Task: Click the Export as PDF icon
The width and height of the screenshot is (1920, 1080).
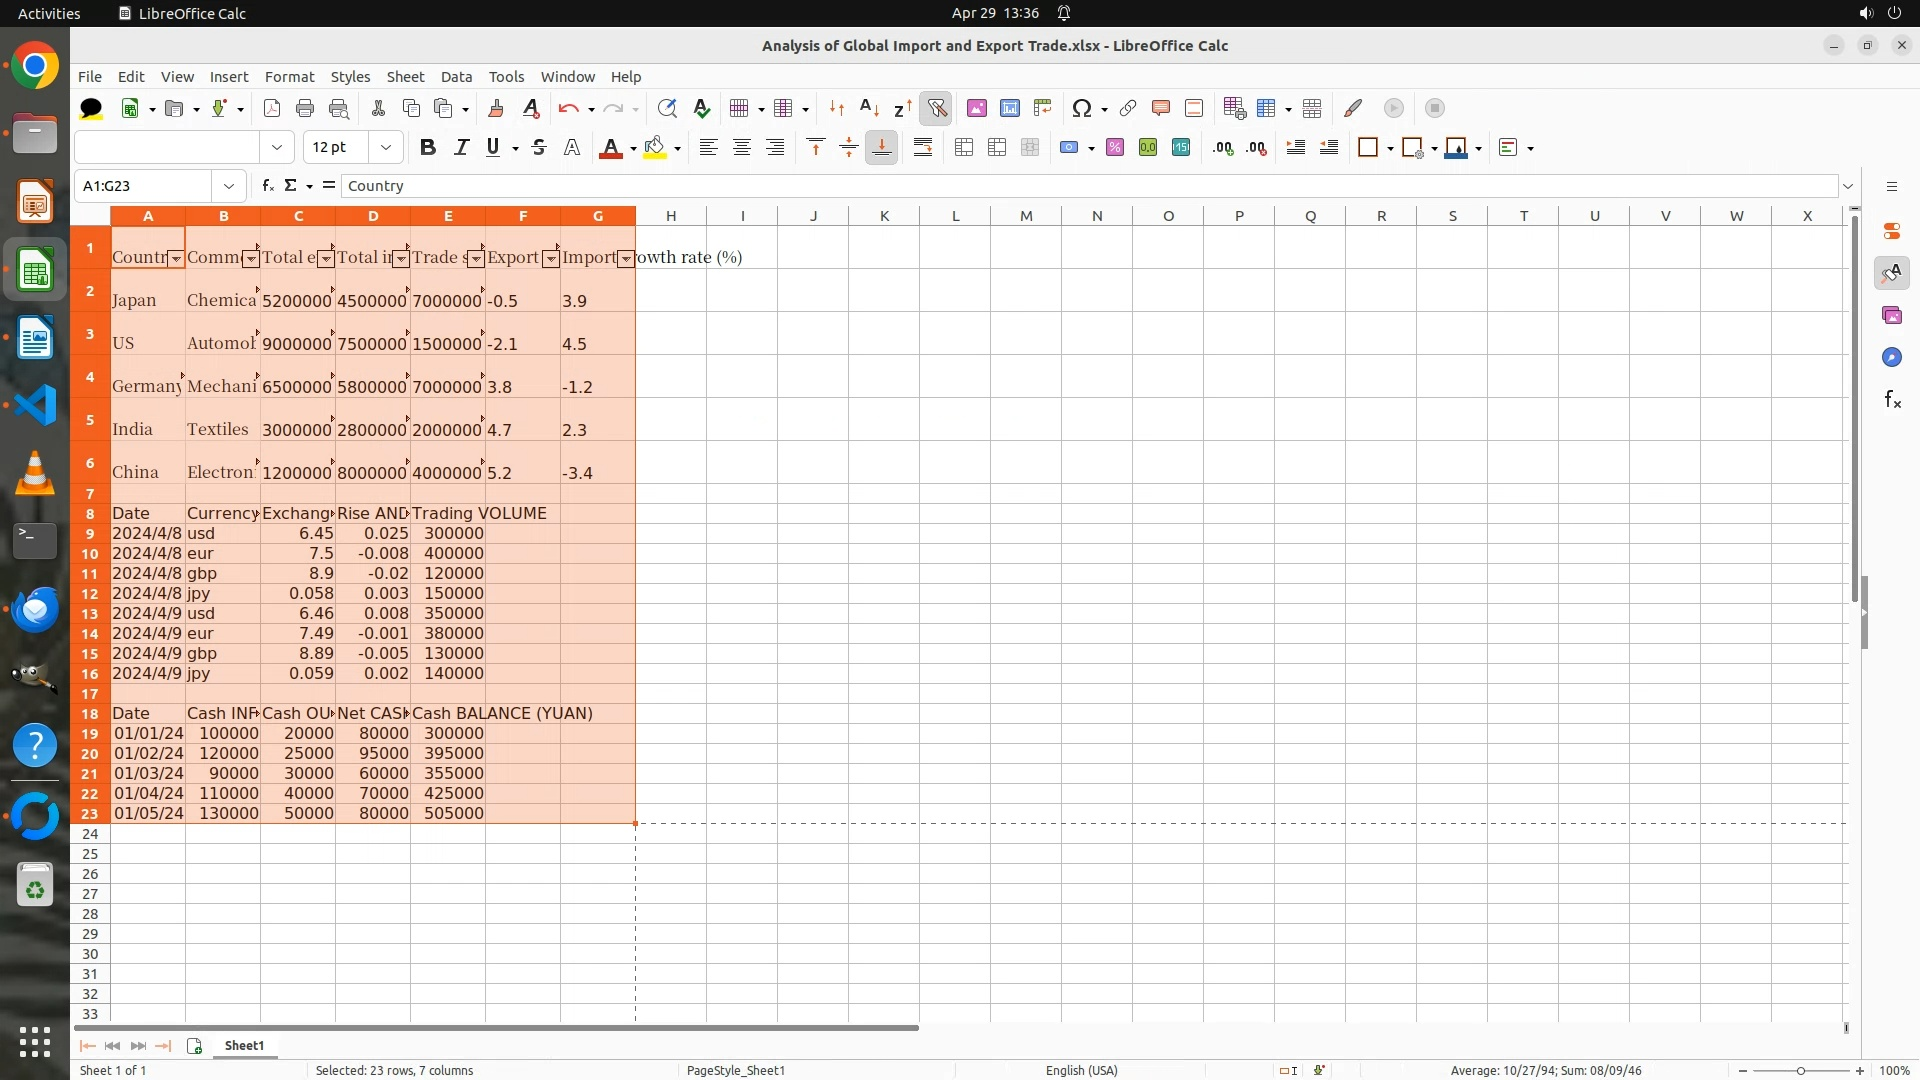Action: 271,108
